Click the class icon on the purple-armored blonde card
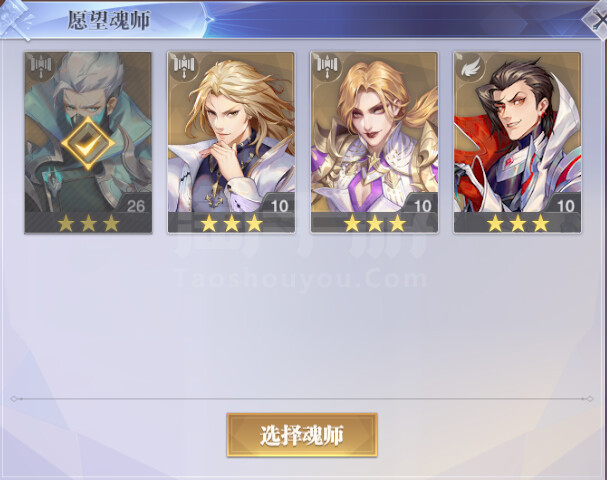607x480 pixels. (x=328, y=67)
